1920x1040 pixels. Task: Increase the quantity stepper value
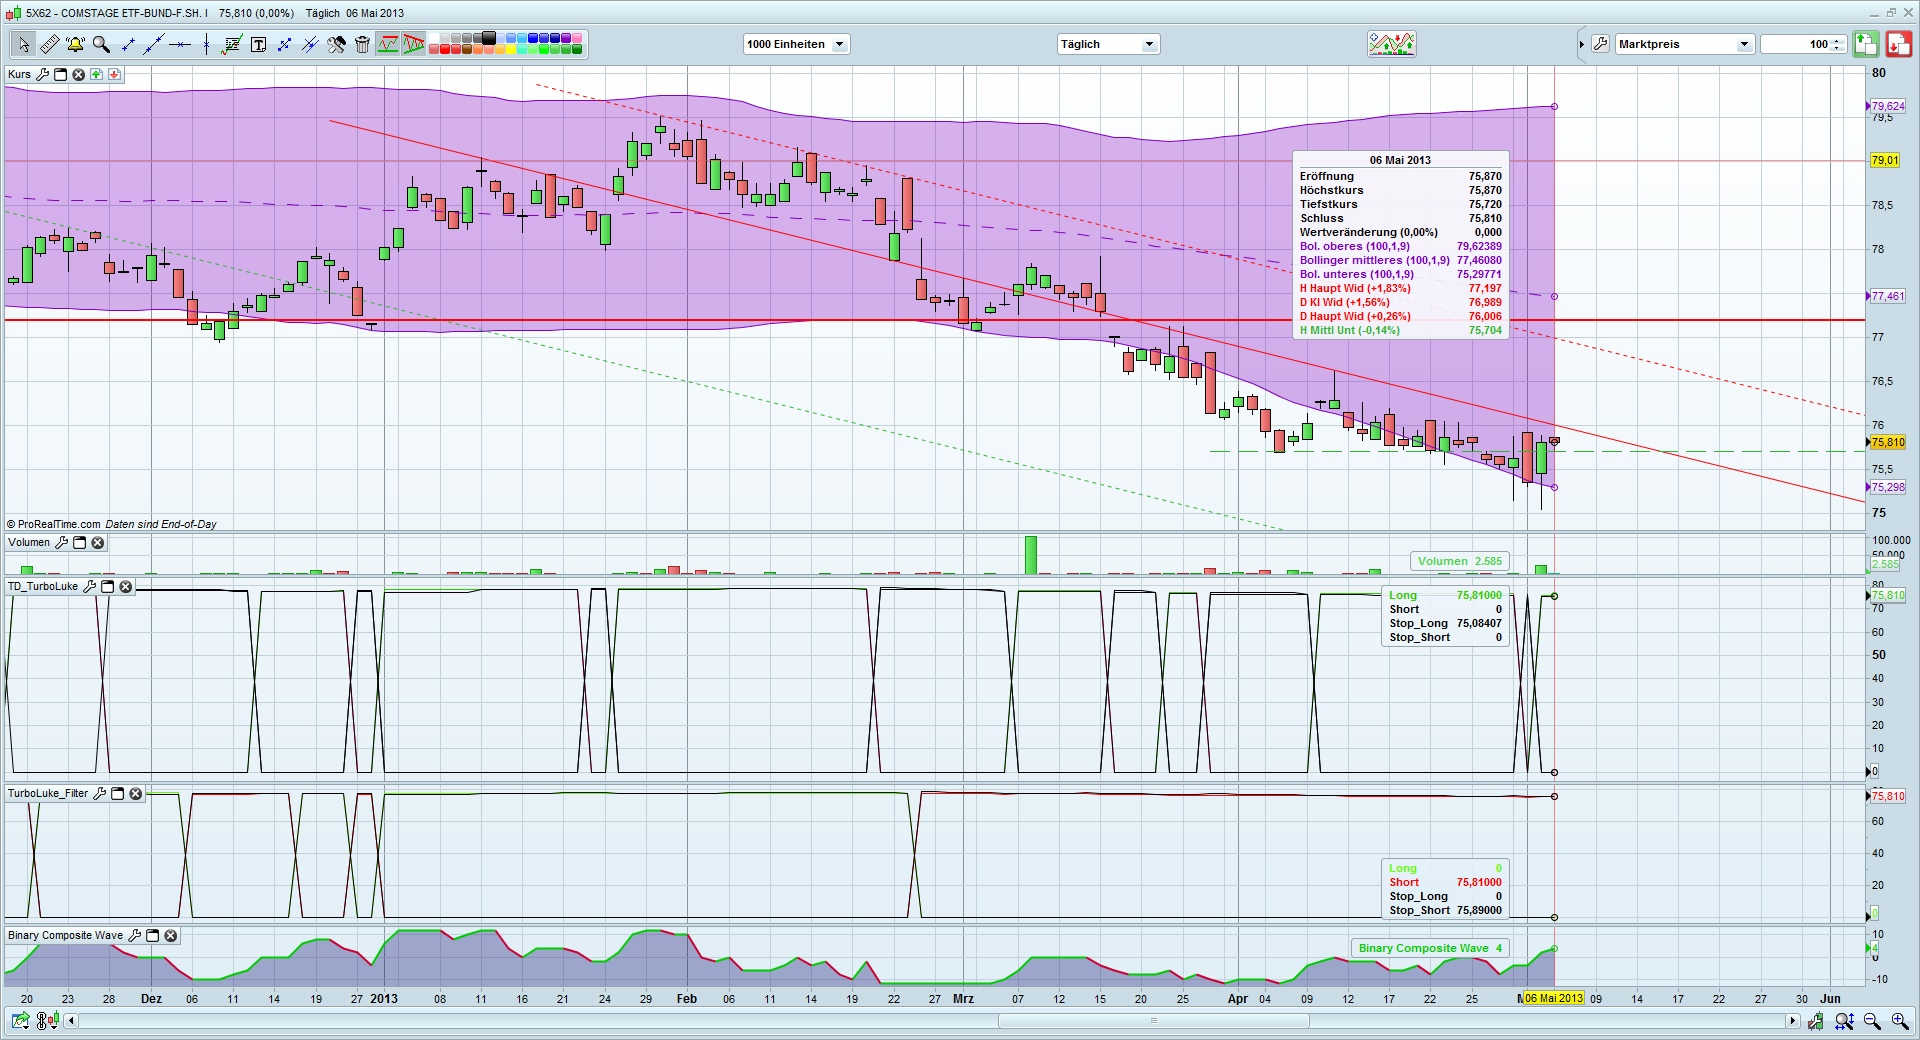tap(1838, 40)
